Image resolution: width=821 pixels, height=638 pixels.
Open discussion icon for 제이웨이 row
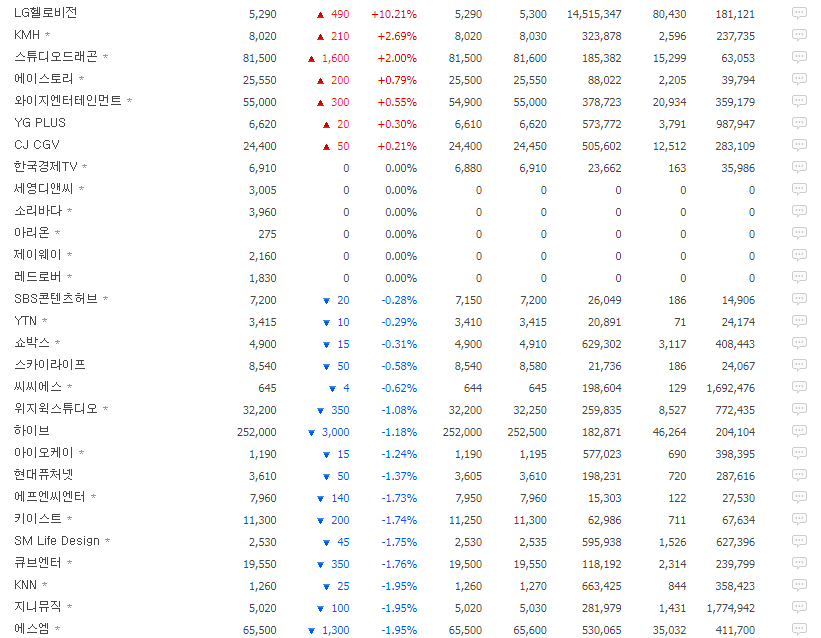pos(799,255)
